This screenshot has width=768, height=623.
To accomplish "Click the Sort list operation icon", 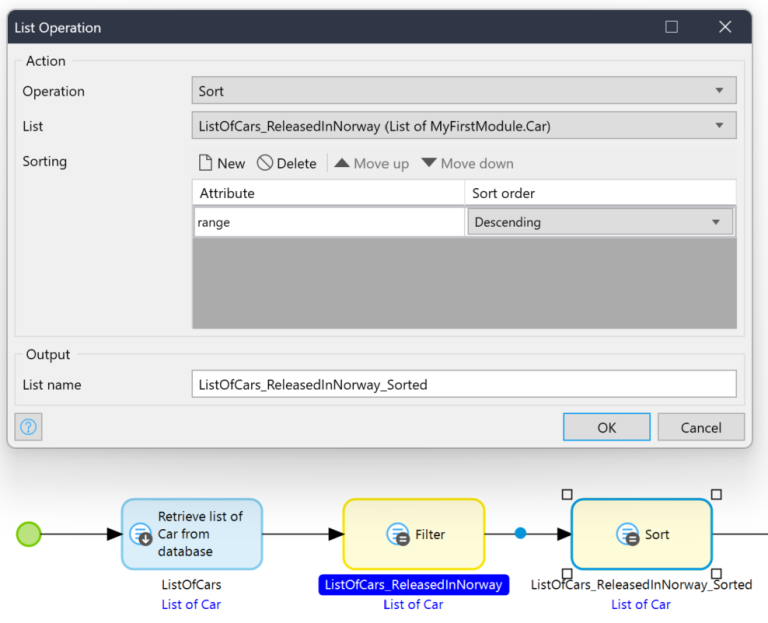I will [x=627, y=534].
